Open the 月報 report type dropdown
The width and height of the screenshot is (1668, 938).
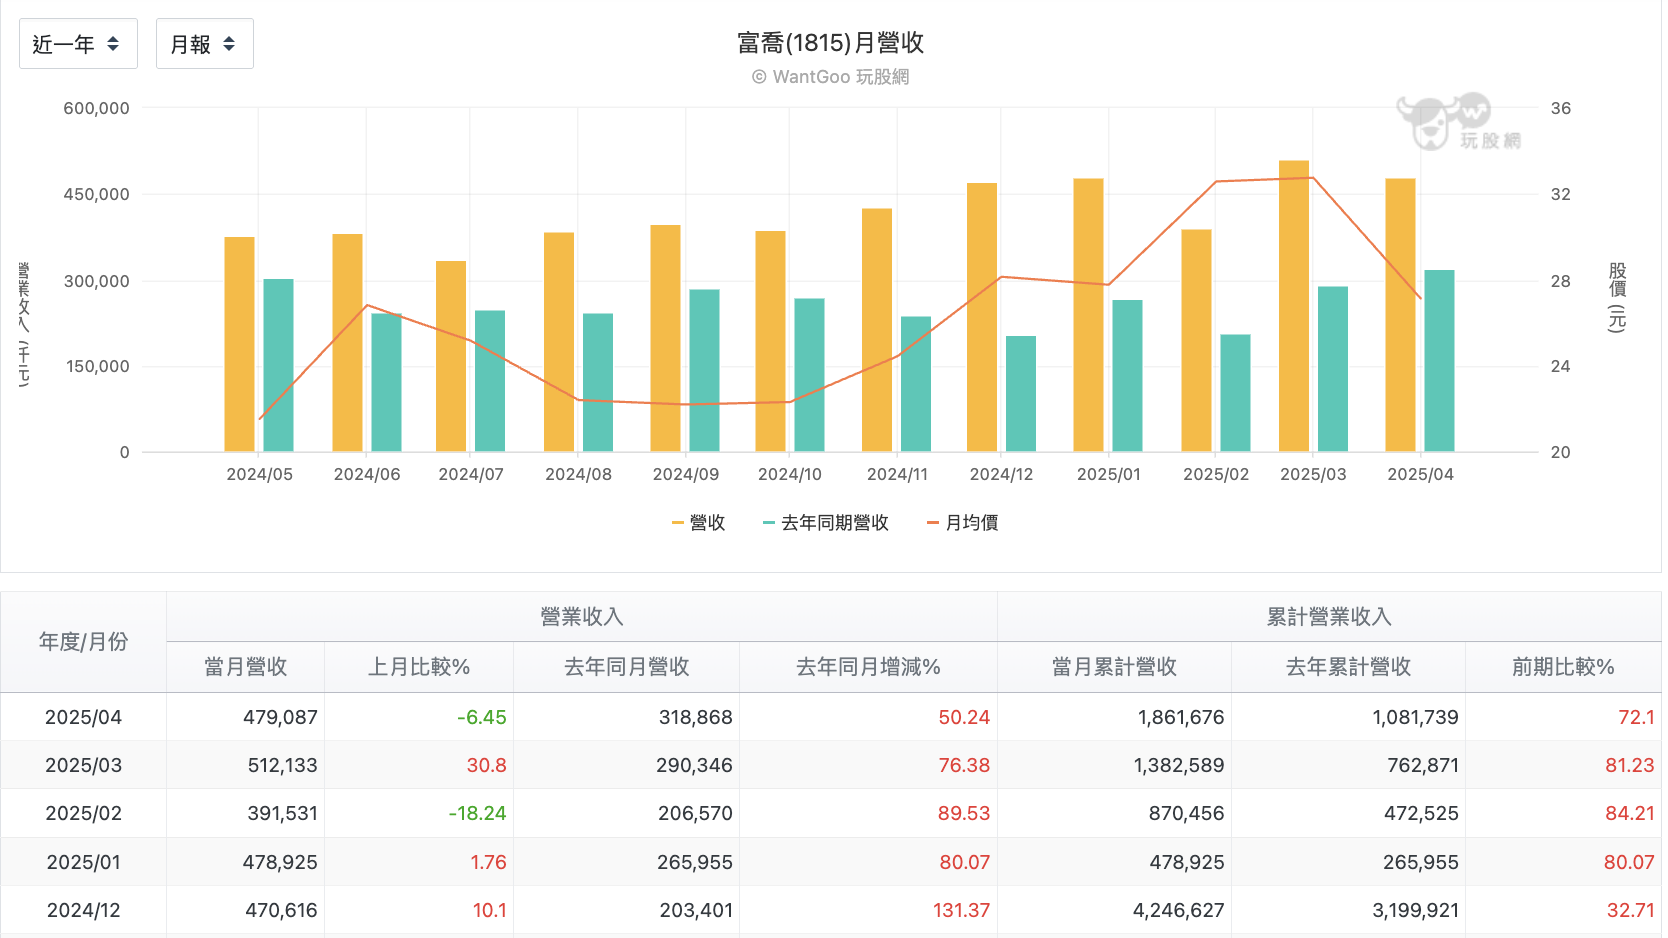click(x=204, y=44)
